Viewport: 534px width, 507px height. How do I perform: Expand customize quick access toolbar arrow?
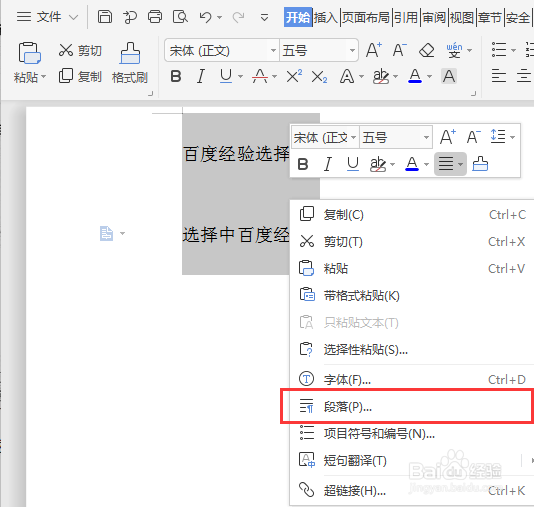pos(264,17)
